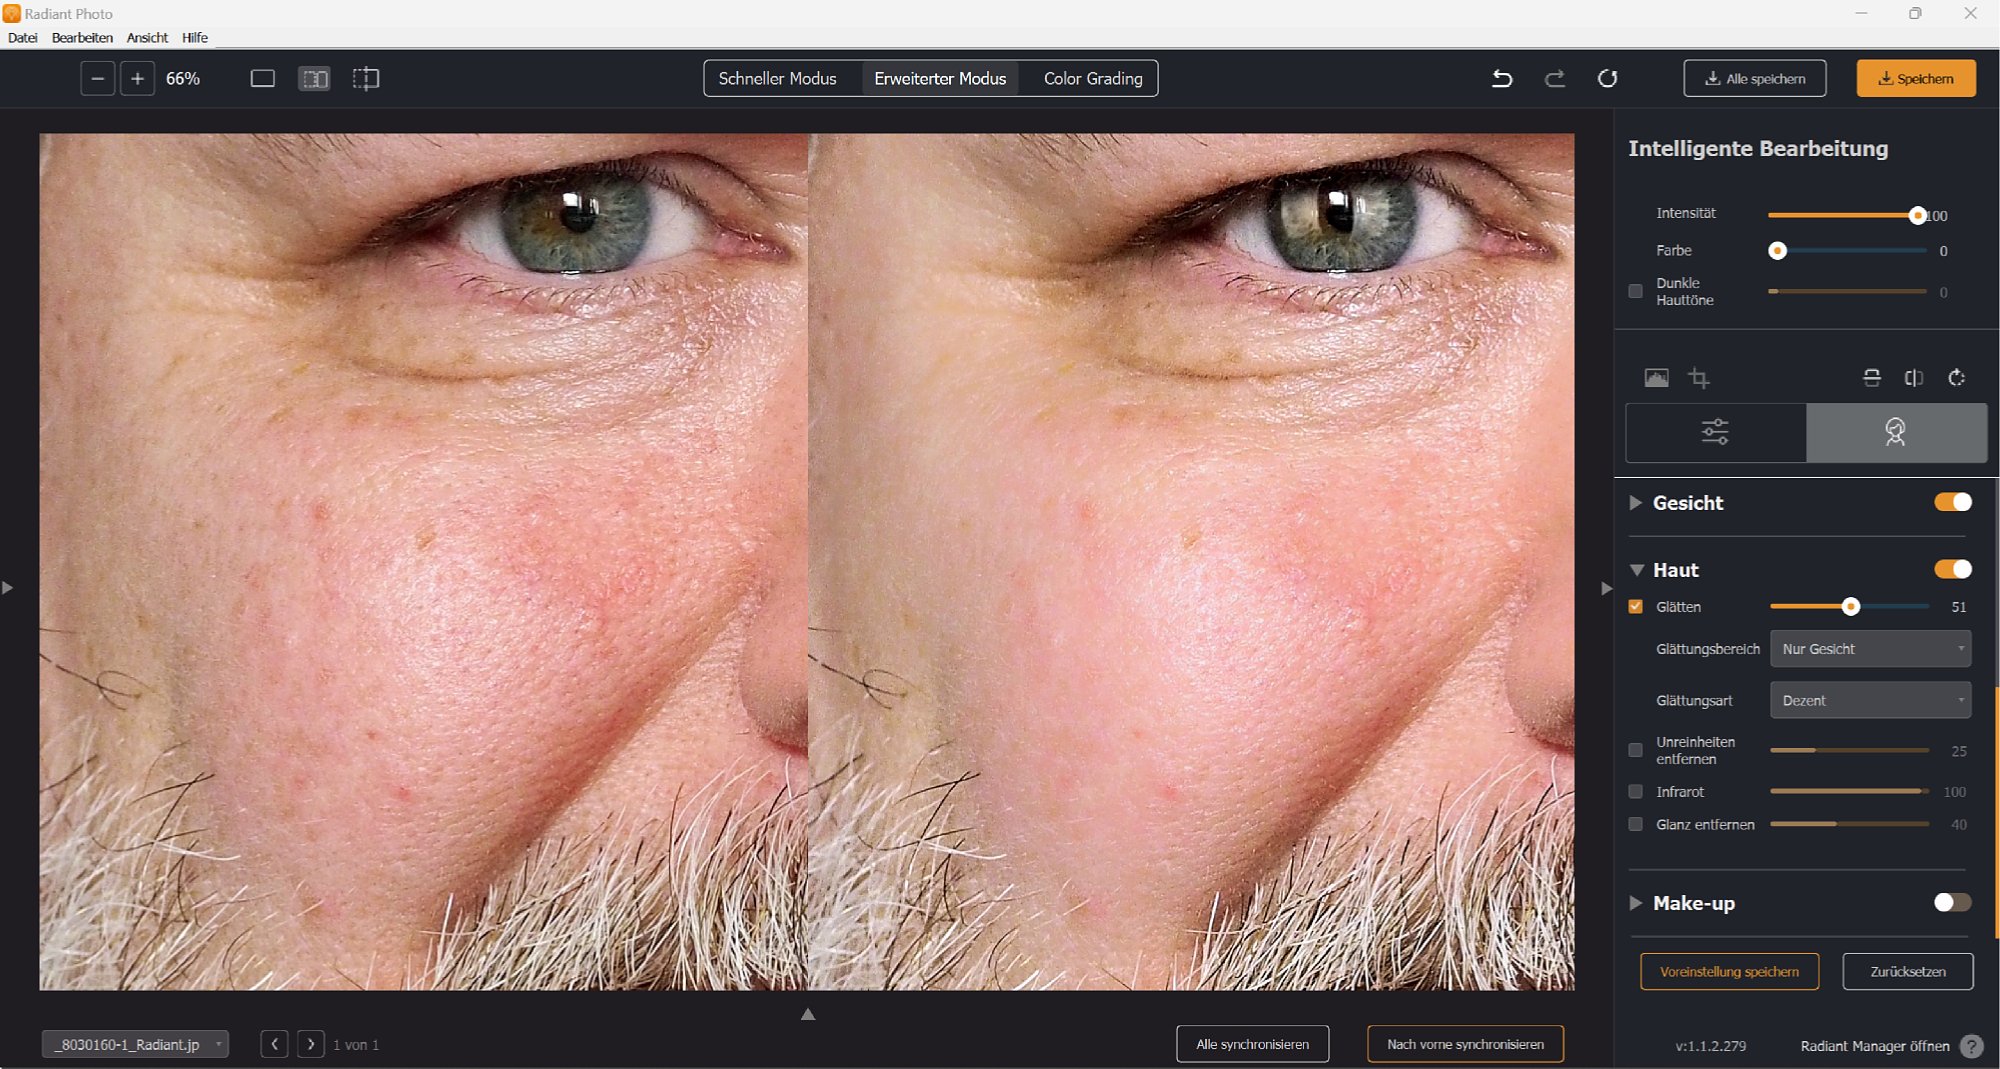Open the Glättungsart dropdown

[1870, 700]
